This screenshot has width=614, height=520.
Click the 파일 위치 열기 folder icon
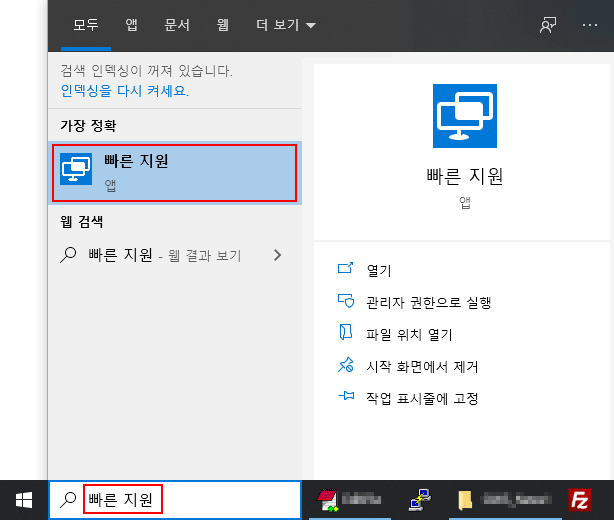(x=346, y=334)
